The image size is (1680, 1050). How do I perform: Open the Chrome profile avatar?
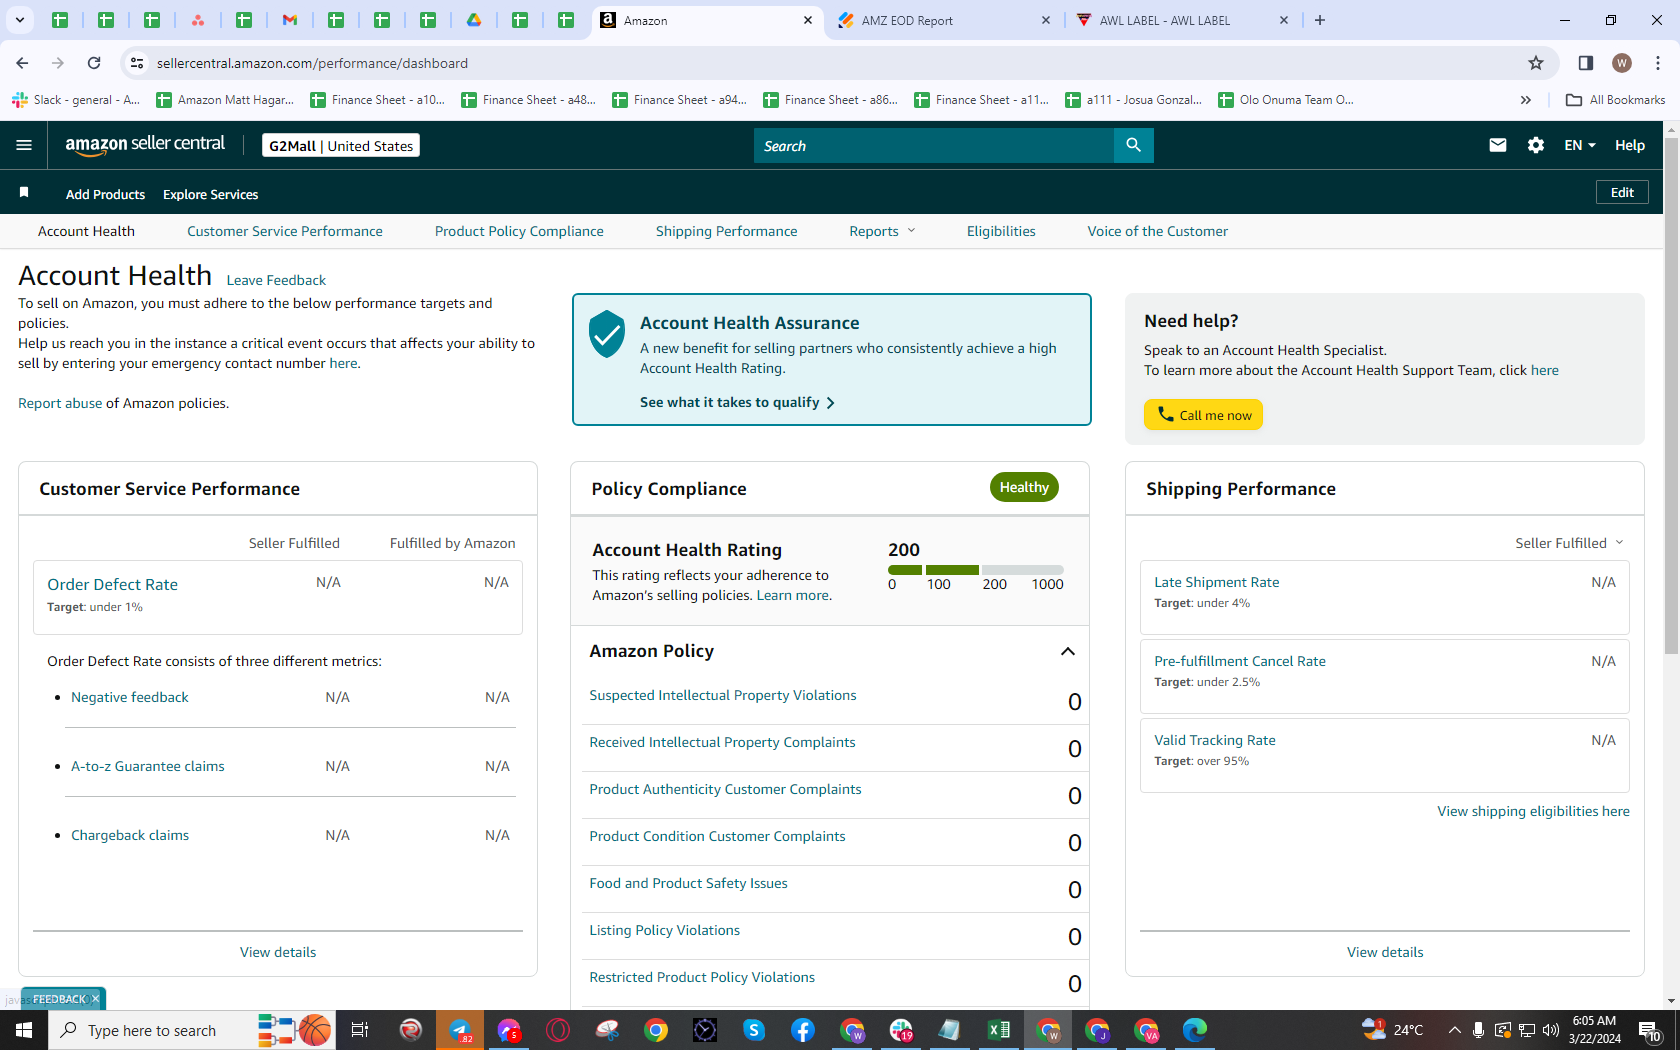click(1622, 63)
